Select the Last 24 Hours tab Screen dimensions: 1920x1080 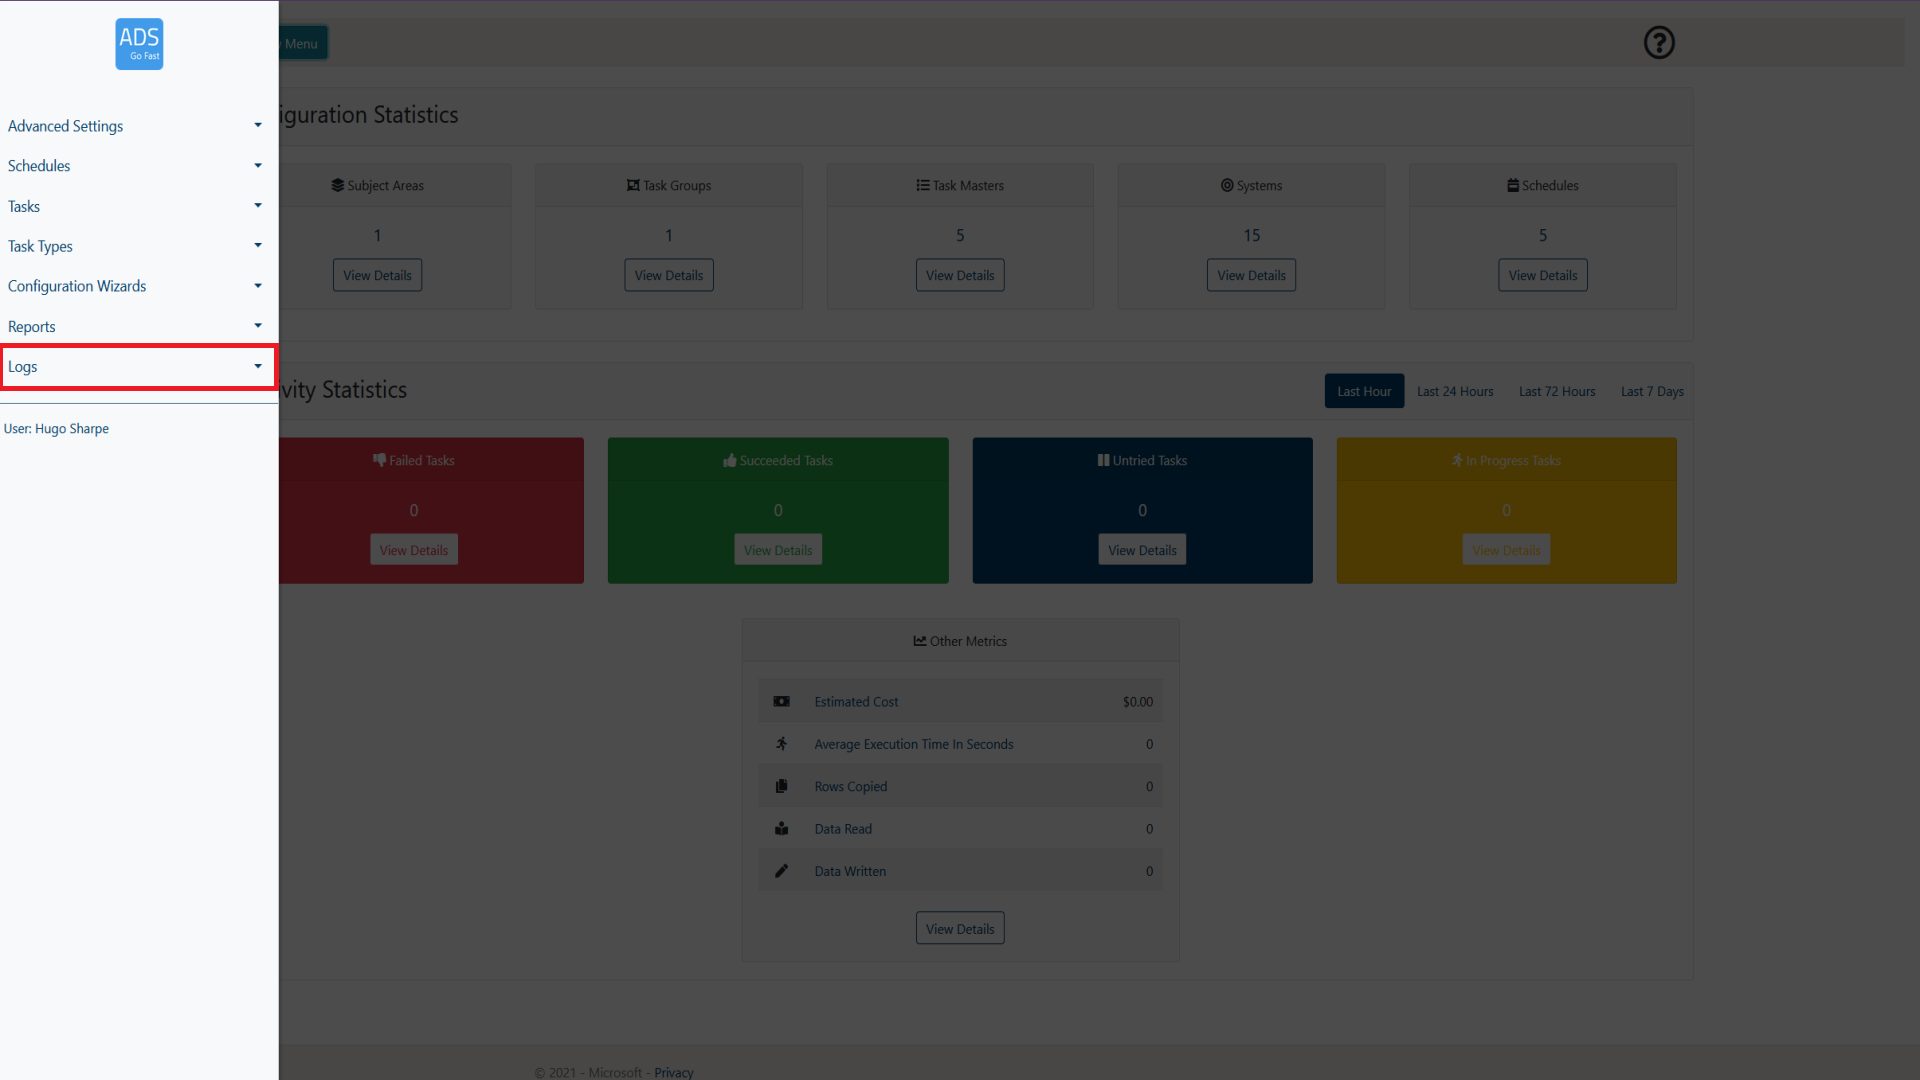tap(1455, 391)
